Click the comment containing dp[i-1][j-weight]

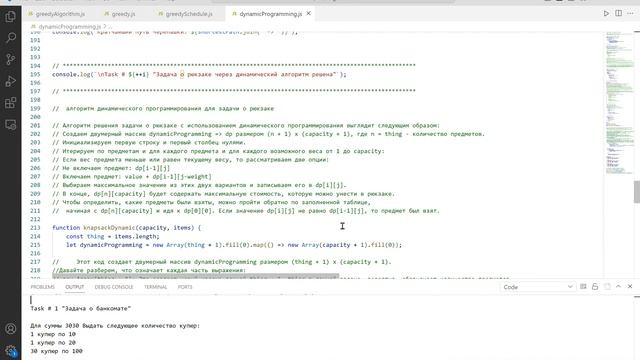132,177
